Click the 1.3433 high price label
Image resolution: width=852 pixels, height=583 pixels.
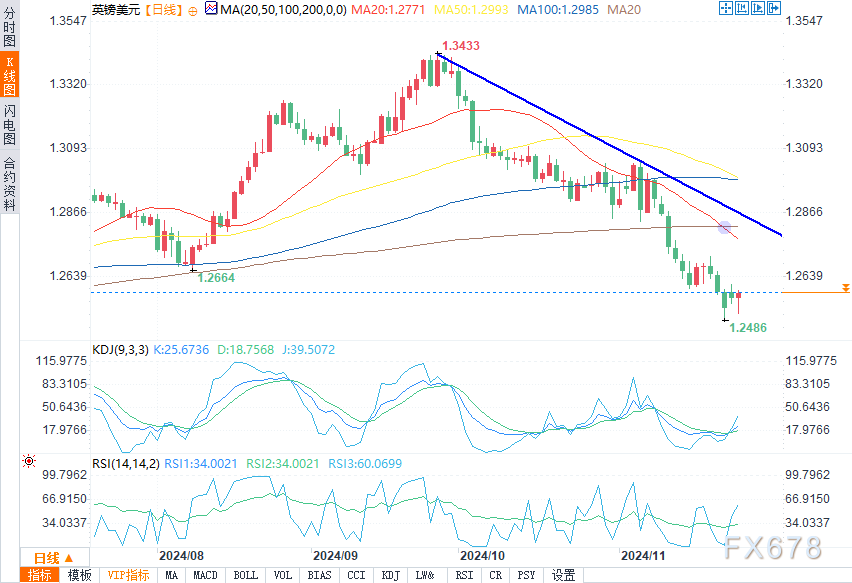[461, 46]
